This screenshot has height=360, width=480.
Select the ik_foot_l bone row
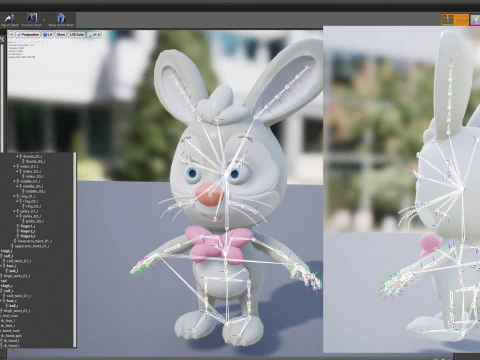(8, 321)
